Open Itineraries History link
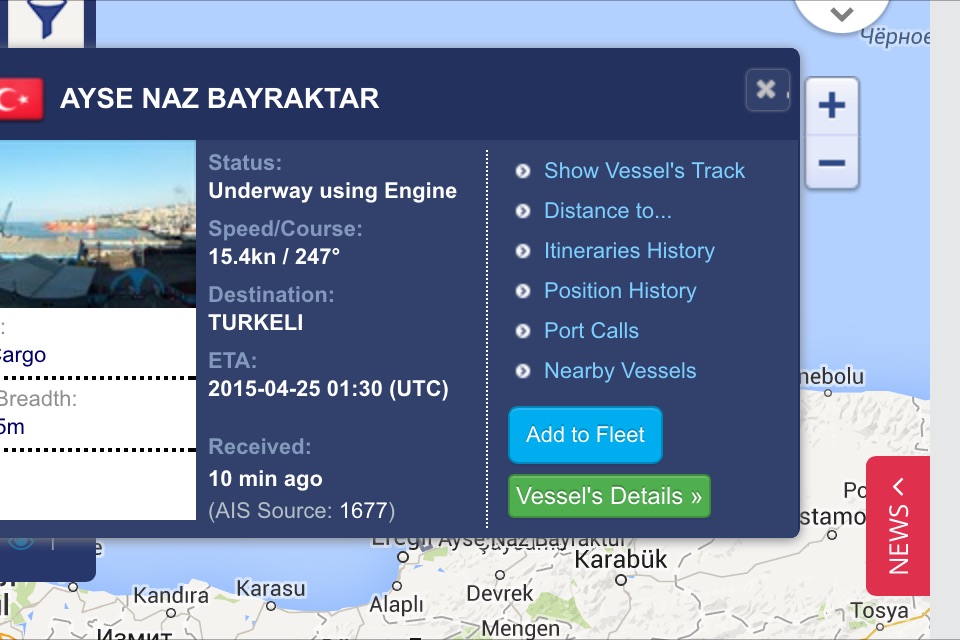Image resolution: width=960 pixels, height=640 pixels. click(x=629, y=251)
